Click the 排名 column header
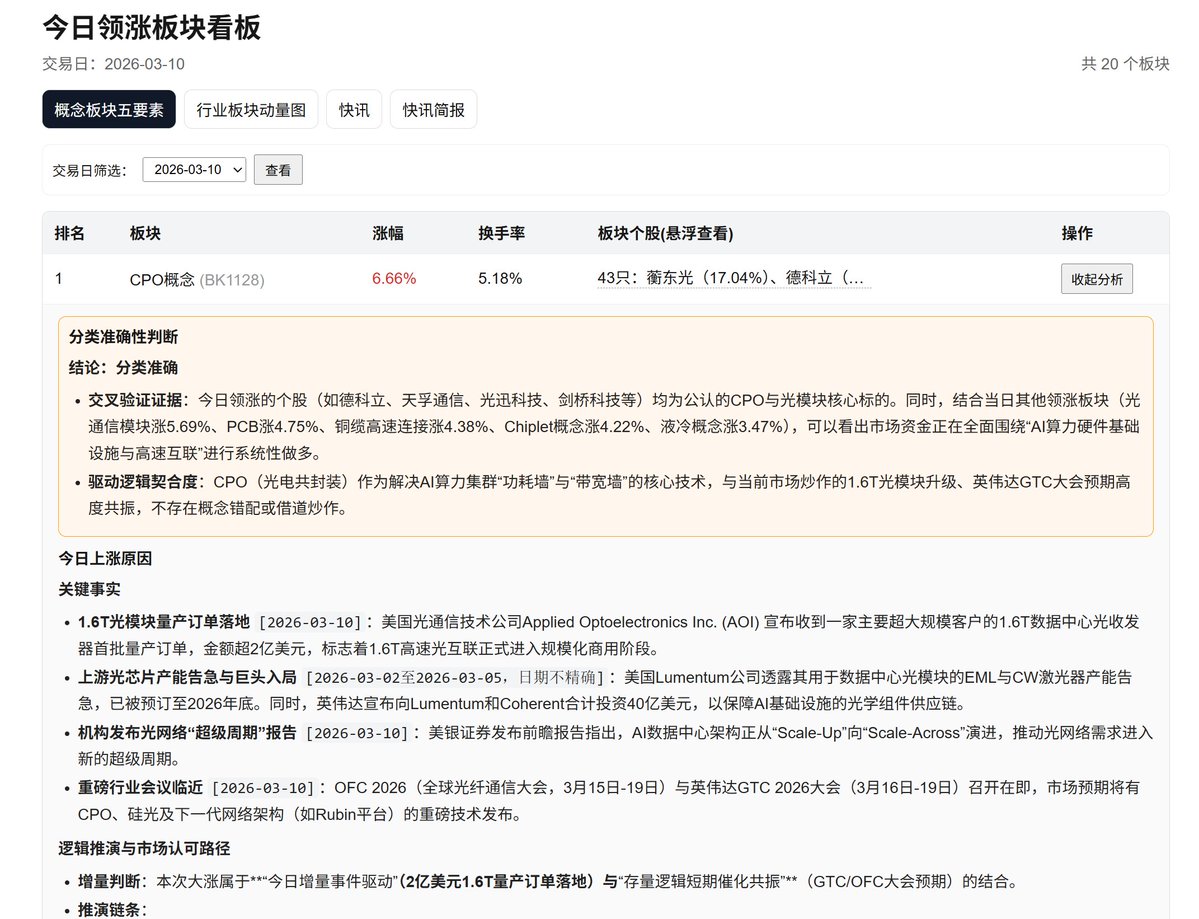 pyautogui.click(x=74, y=232)
